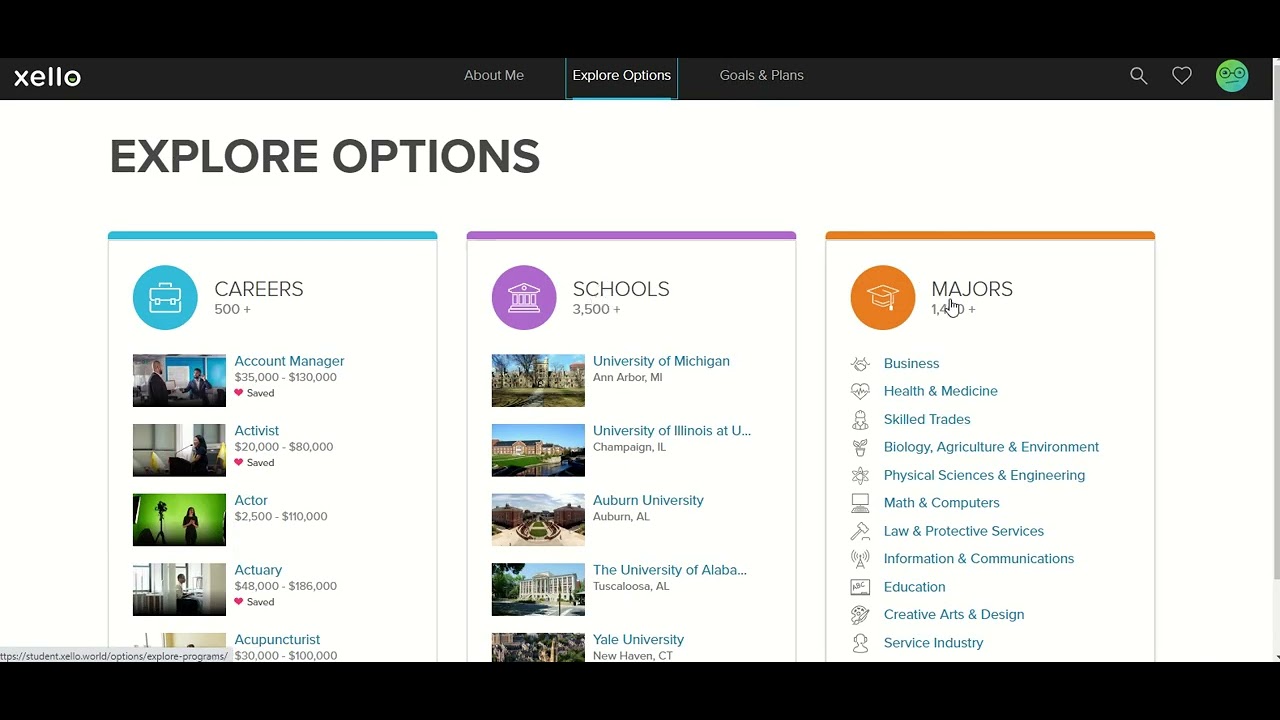Click the Education chalkboard icon
Image resolution: width=1280 pixels, height=720 pixels.
click(860, 587)
